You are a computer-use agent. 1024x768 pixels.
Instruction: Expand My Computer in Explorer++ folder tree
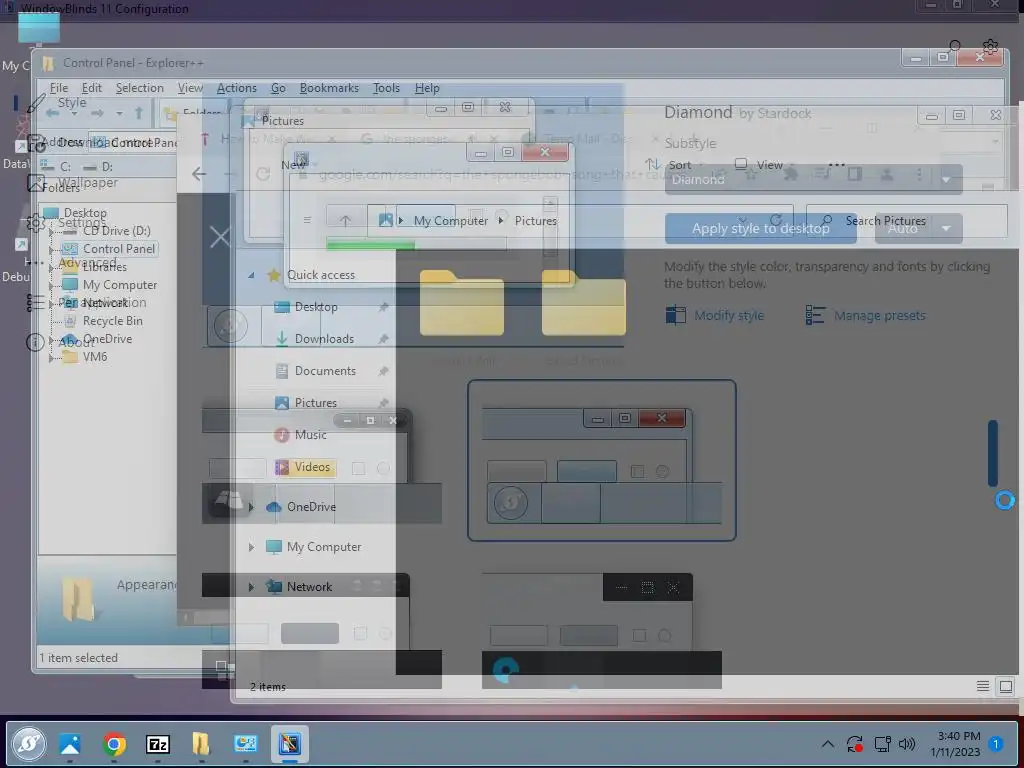(x=51, y=285)
